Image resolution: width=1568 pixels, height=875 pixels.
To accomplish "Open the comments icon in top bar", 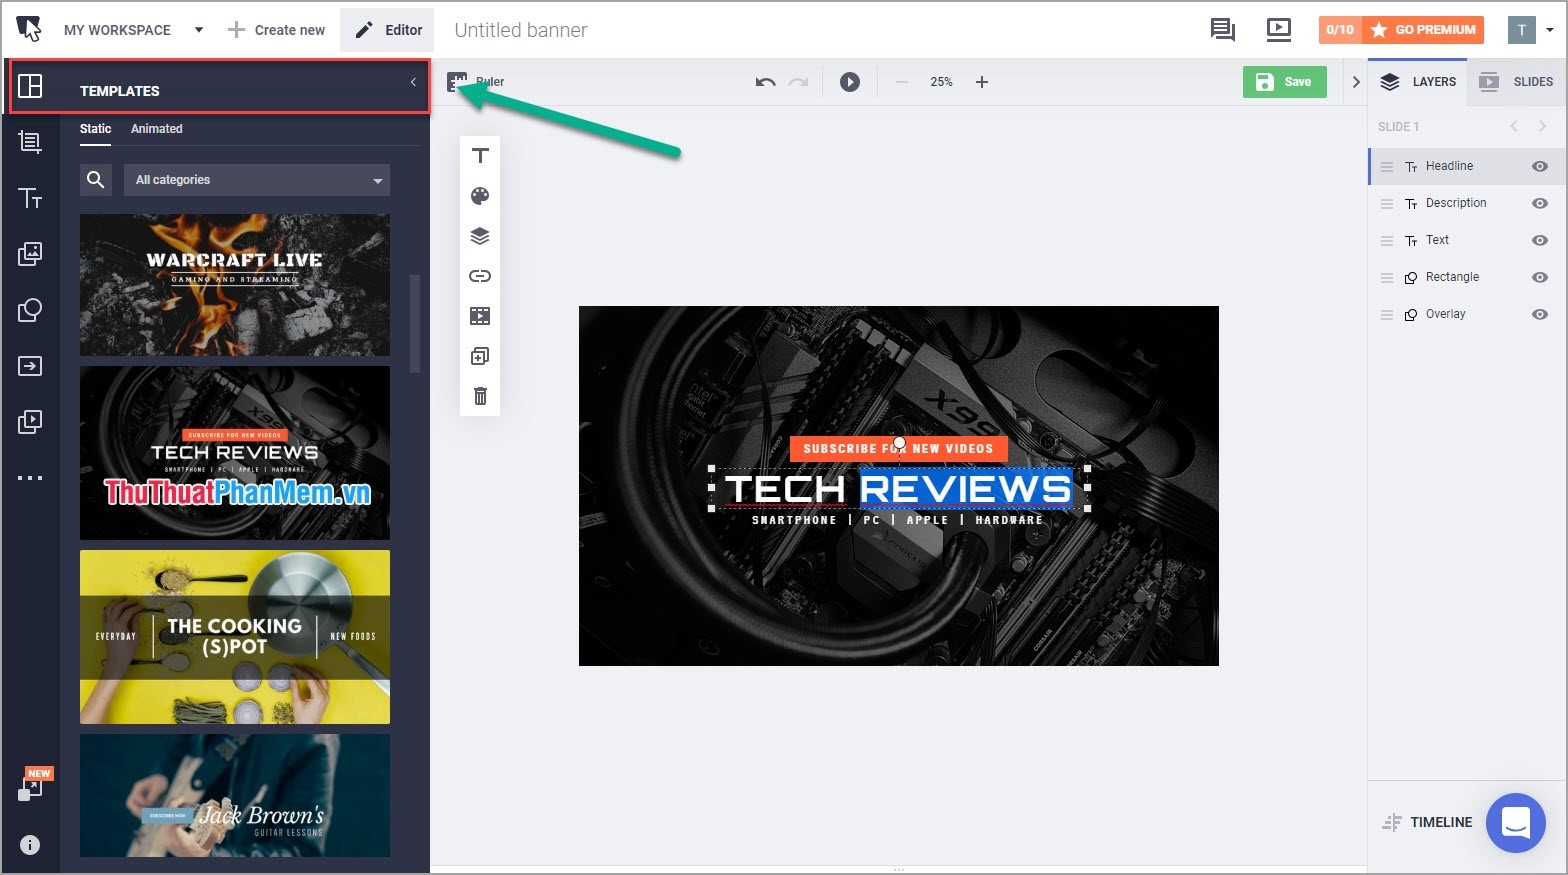I will (1222, 30).
